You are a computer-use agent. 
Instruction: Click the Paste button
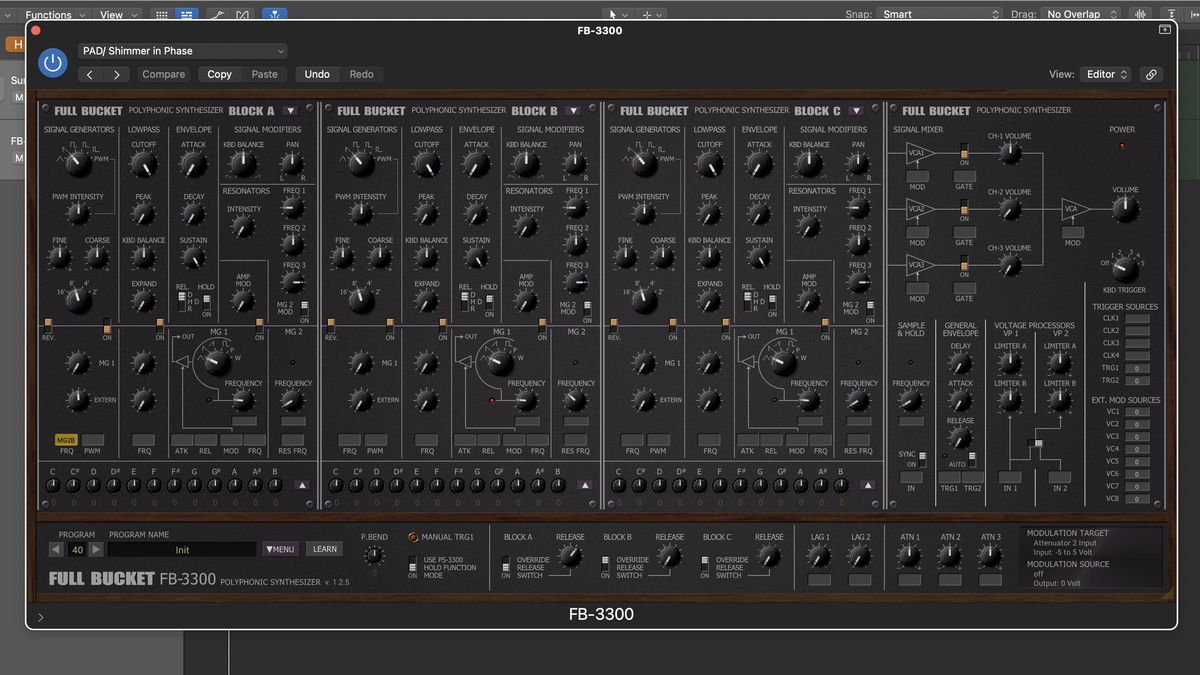tap(265, 74)
